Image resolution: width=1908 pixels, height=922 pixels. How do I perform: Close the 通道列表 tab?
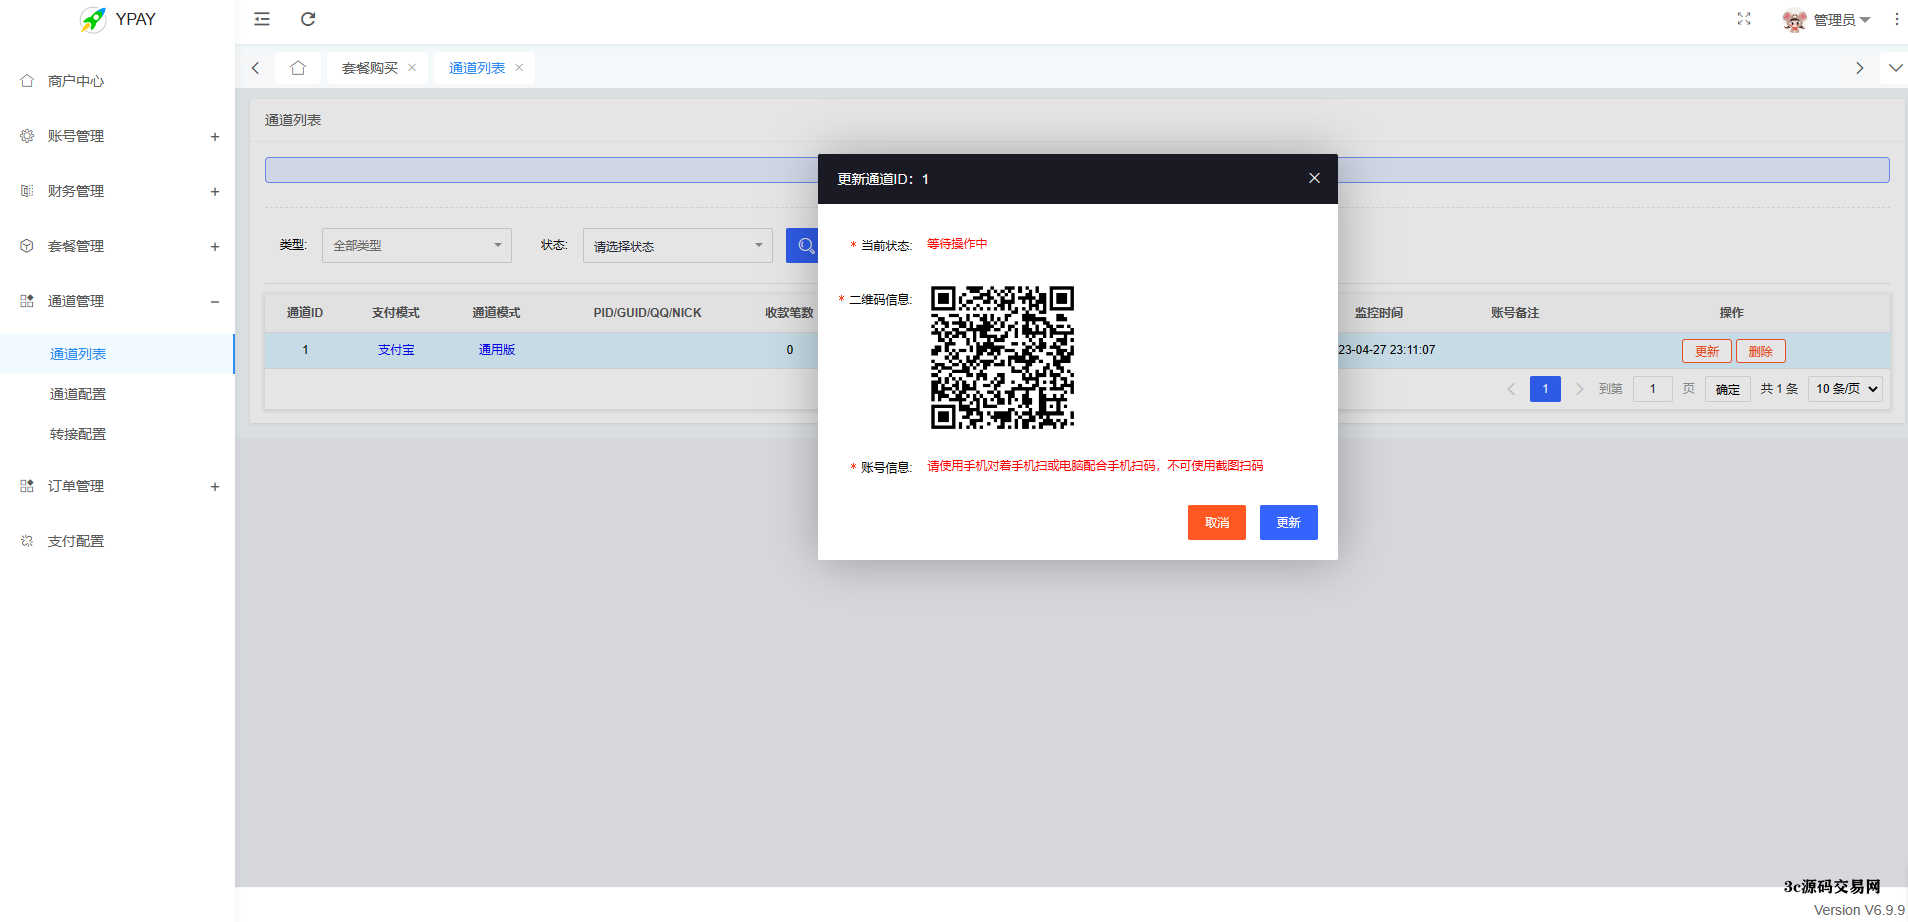519,68
